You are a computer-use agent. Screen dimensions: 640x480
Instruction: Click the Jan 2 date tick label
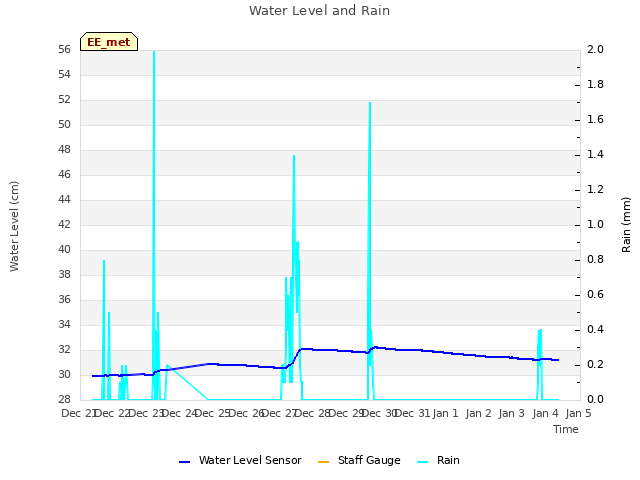pos(478,413)
